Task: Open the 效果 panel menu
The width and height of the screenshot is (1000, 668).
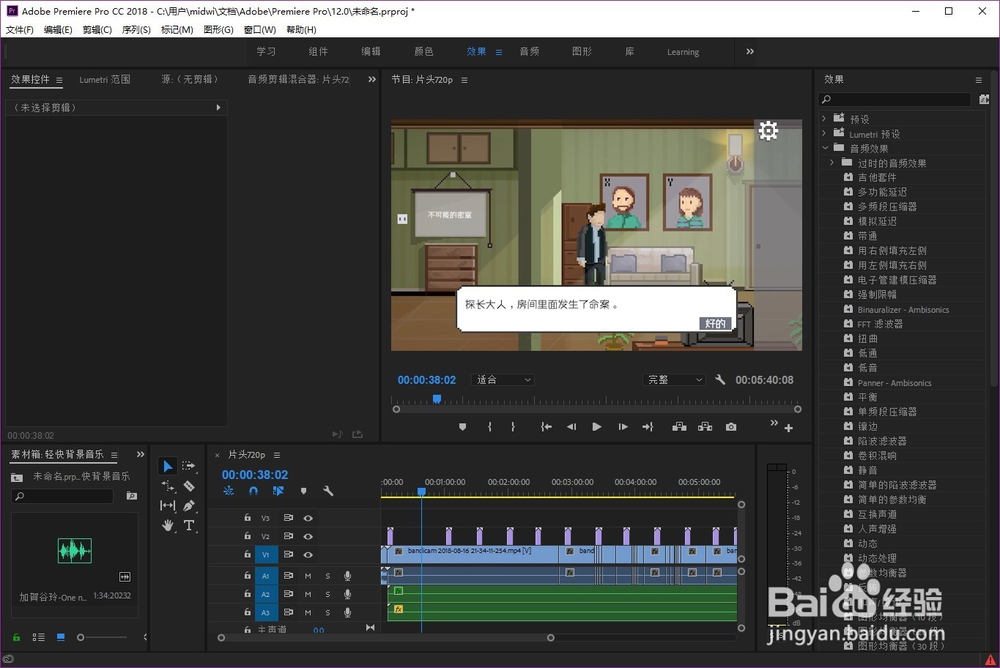Action: click(978, 80)
